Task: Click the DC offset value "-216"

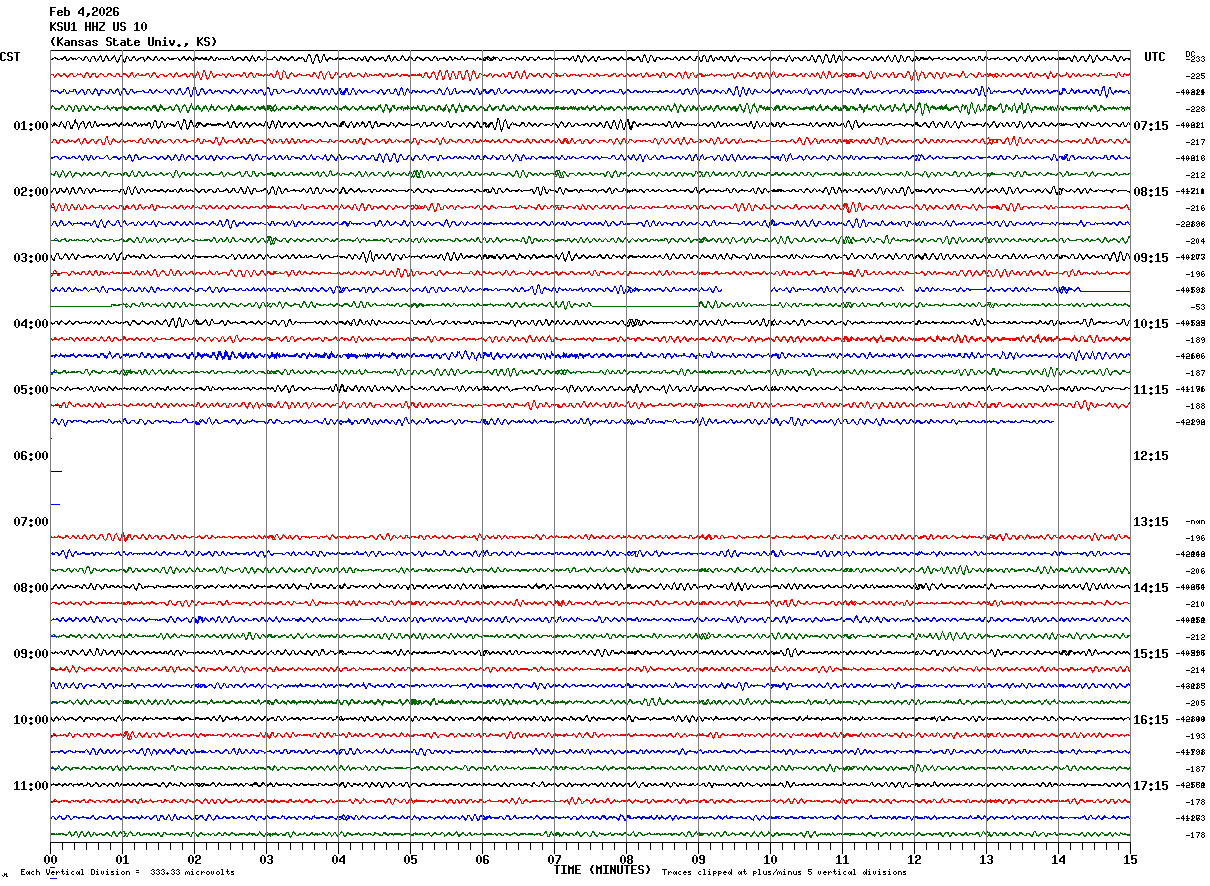Action: [x=1195, y=208]
